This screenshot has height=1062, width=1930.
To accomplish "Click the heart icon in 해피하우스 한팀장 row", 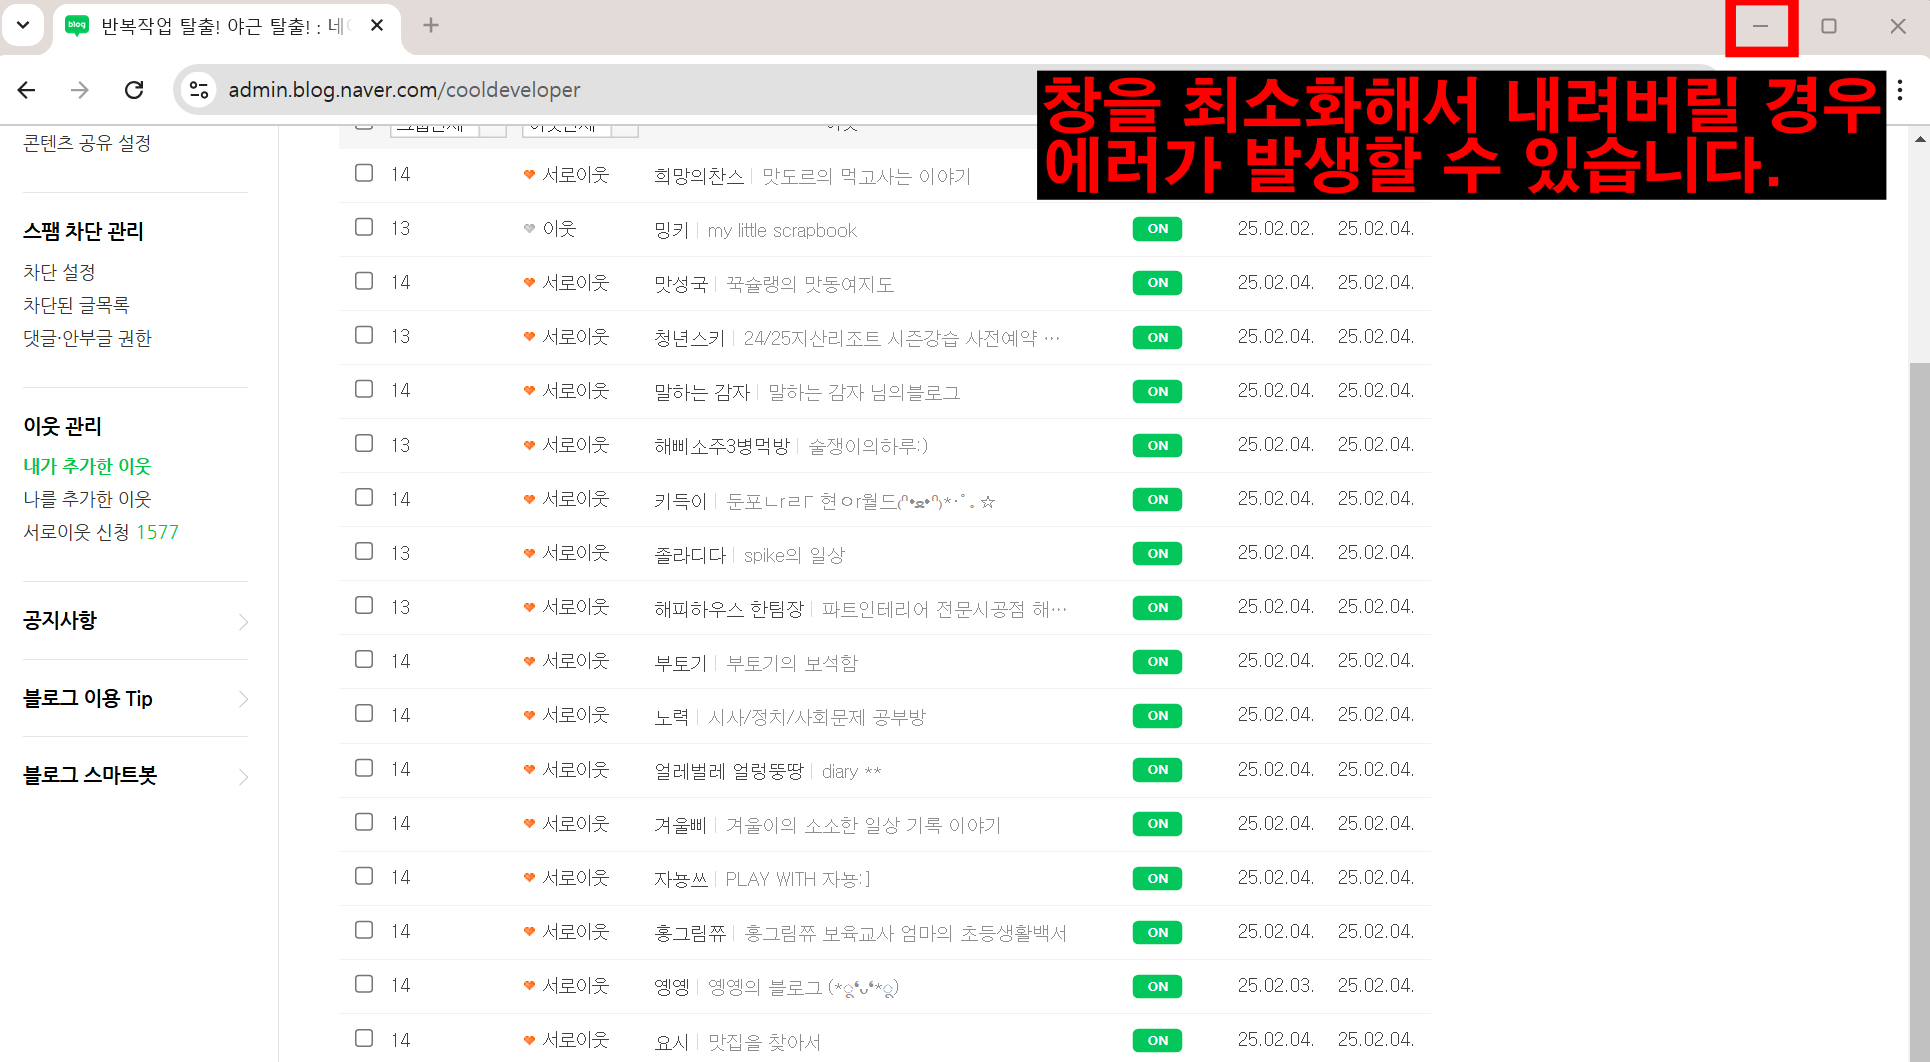I will tap(529, 607).
